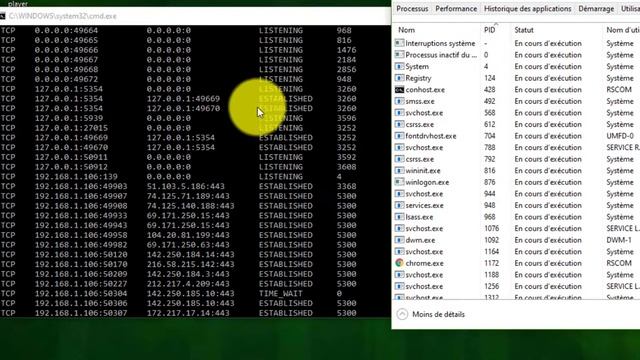Click icon of svchost.exe with PID 944
The width and height of the screenshot is (640, 360).
[399, 194]
